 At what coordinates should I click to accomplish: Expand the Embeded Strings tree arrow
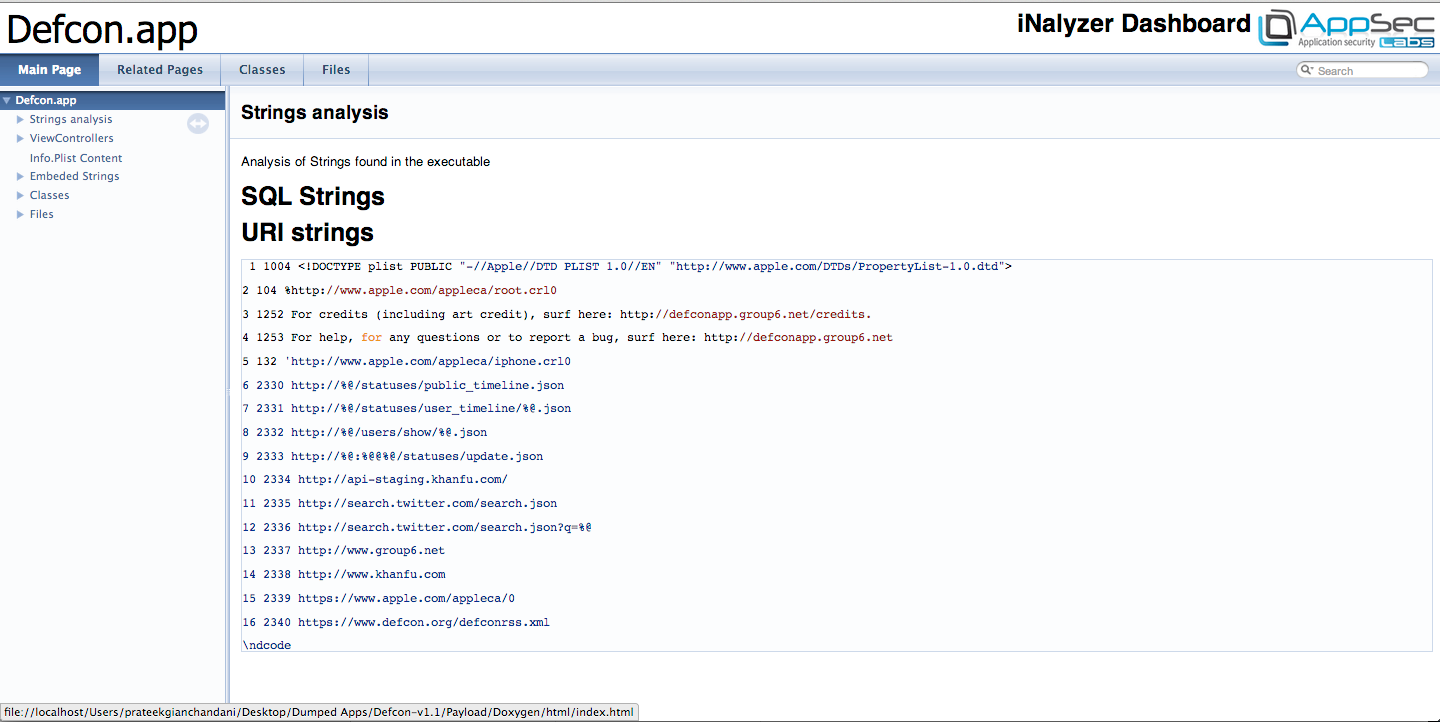(x=20, y=176)
